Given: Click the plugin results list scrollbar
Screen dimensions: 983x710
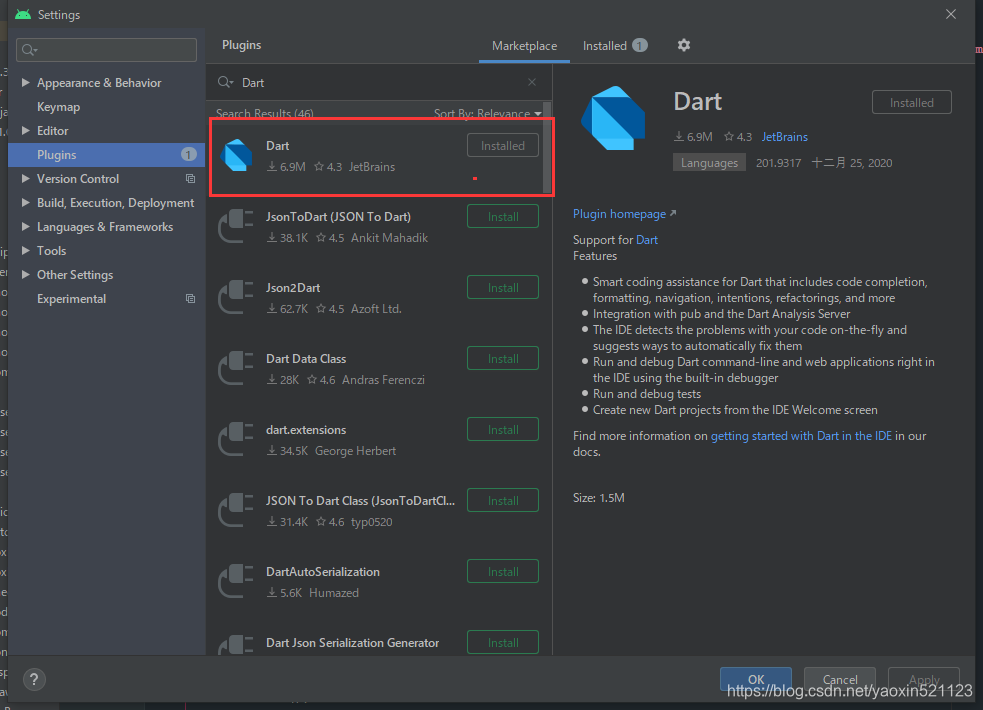Looking at the screenshot, I should tap(547, 149).
